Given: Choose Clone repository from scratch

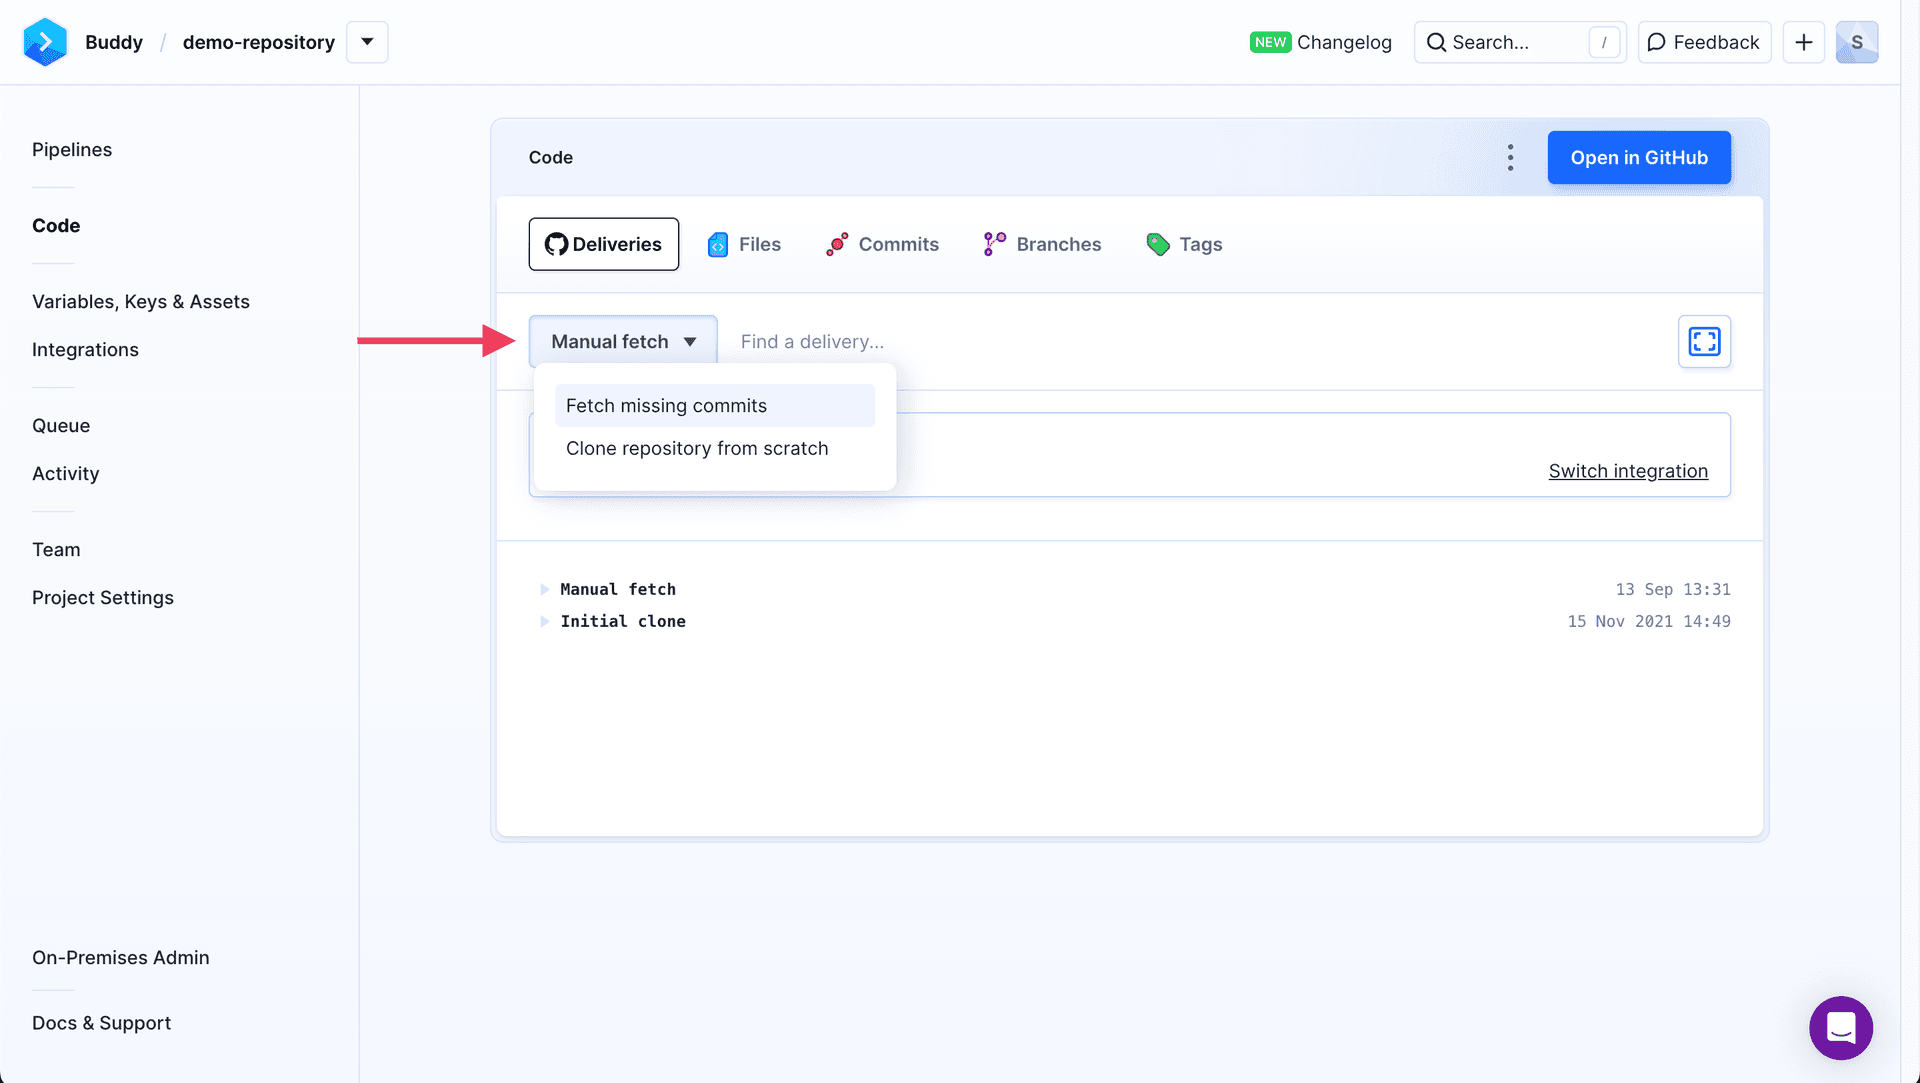Looking at the screenshot, I should point(697,449).
